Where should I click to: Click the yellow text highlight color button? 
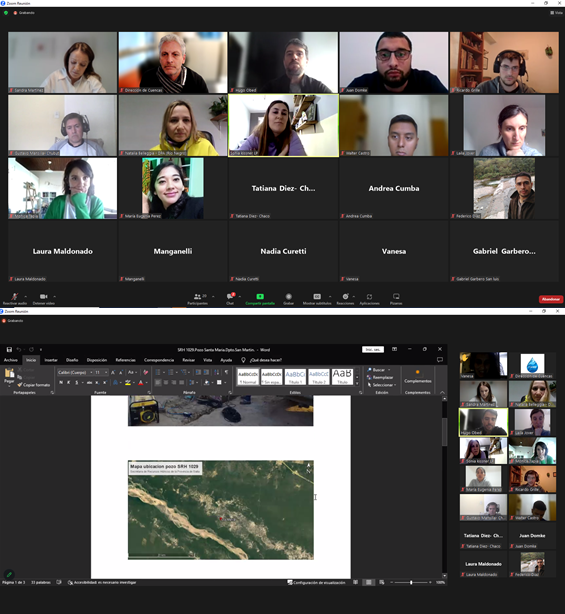(127, 383)
